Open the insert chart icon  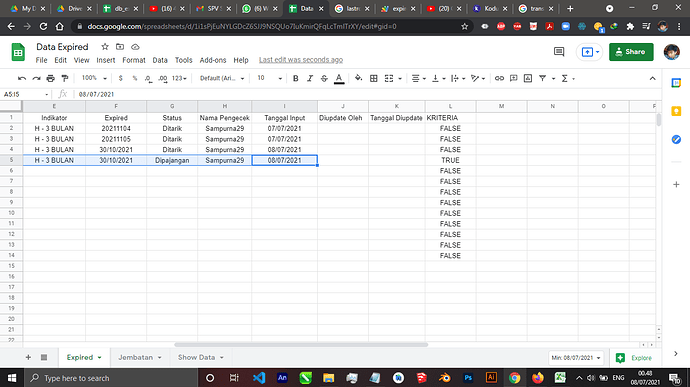(x=528, y=78)
